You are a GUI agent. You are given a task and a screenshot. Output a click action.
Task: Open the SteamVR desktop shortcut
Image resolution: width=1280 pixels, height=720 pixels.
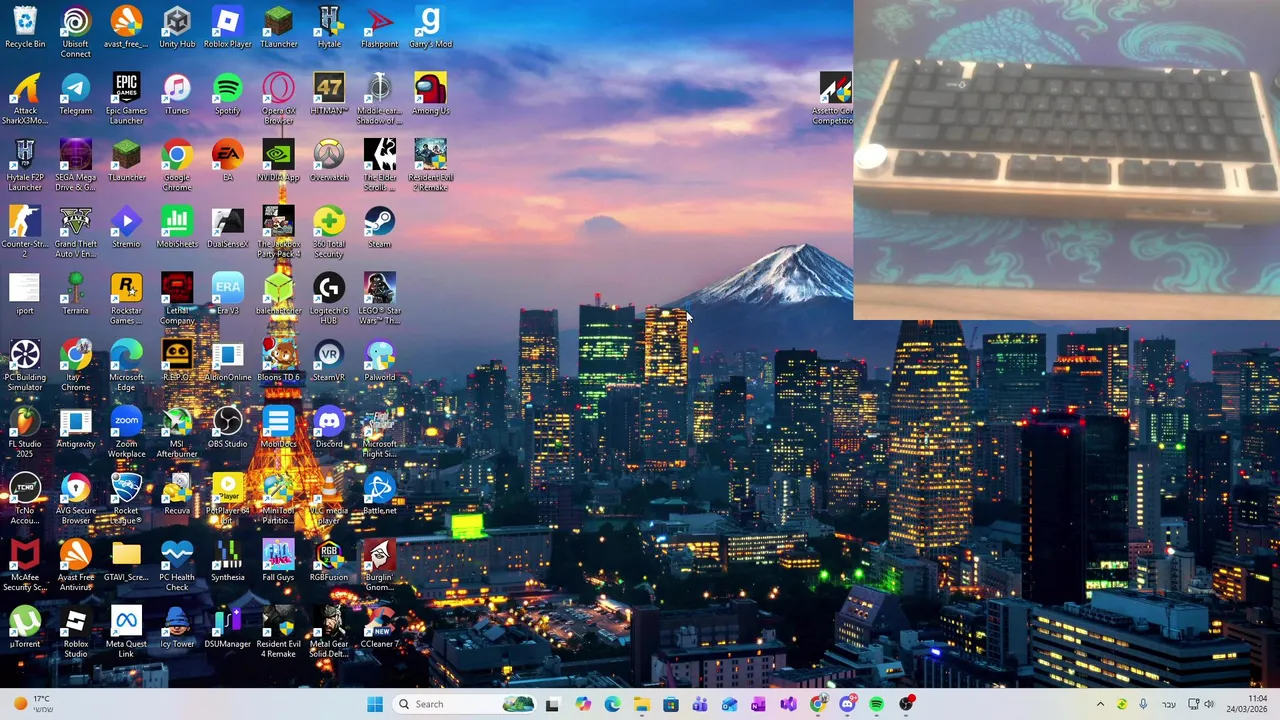329,361
